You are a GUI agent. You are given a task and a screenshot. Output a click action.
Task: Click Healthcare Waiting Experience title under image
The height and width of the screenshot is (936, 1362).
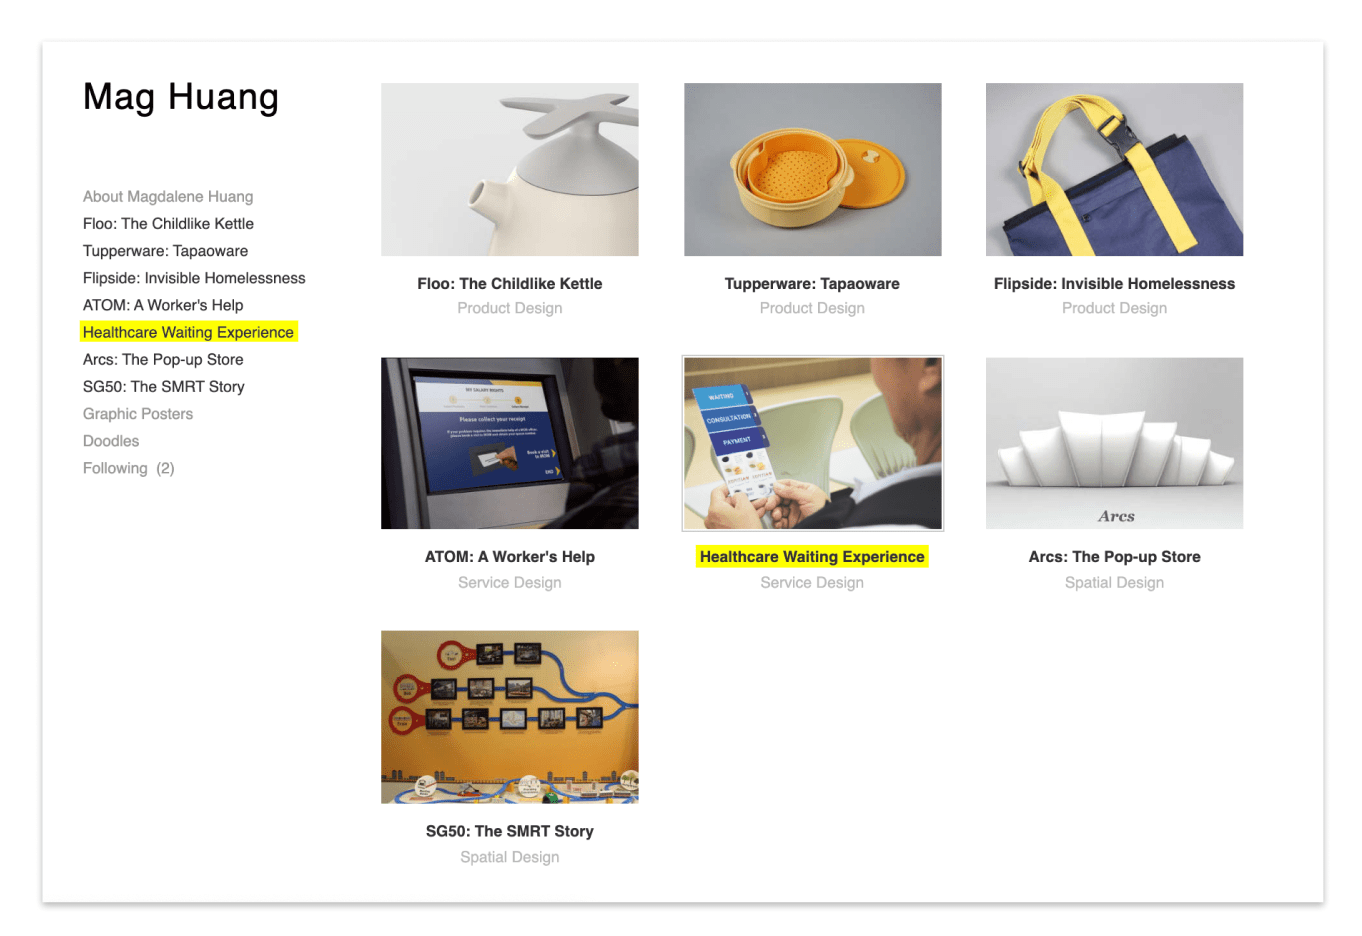812,556
